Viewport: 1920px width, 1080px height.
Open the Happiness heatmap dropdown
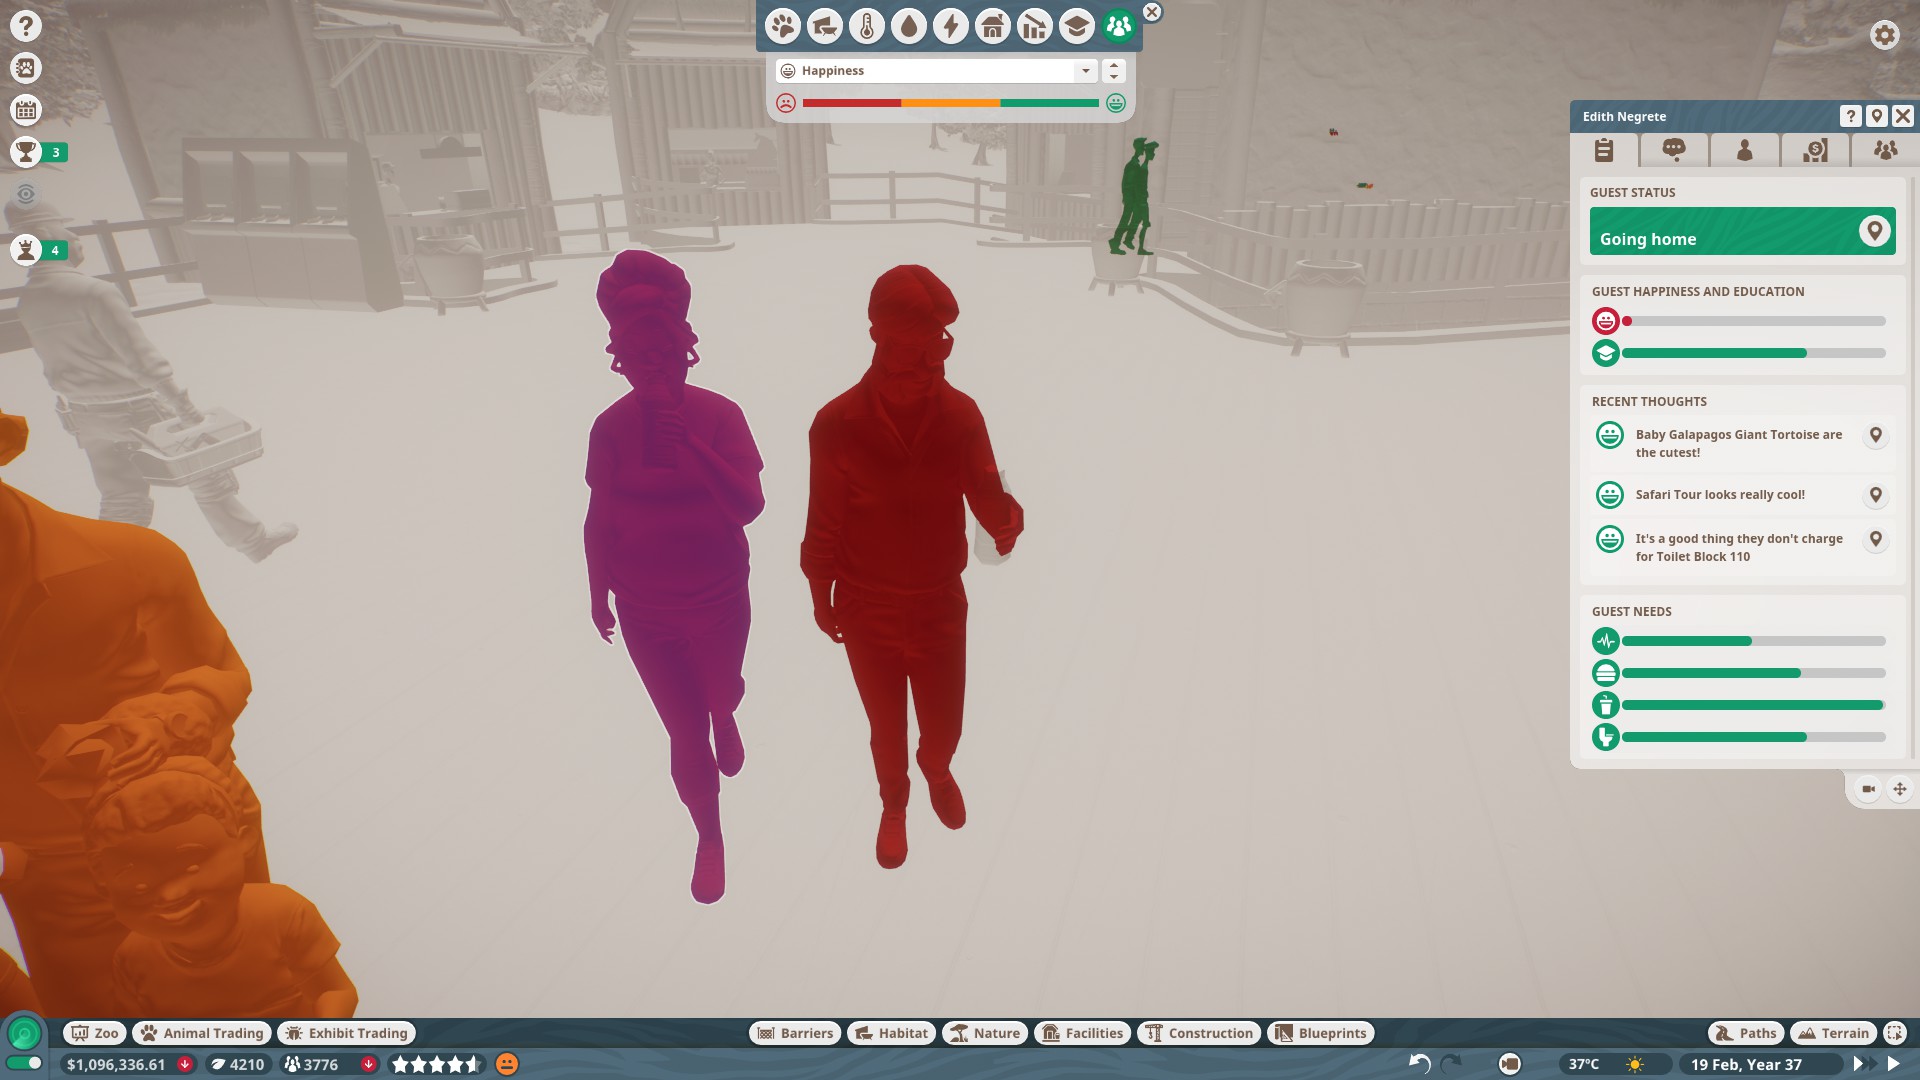click(937, 71)
